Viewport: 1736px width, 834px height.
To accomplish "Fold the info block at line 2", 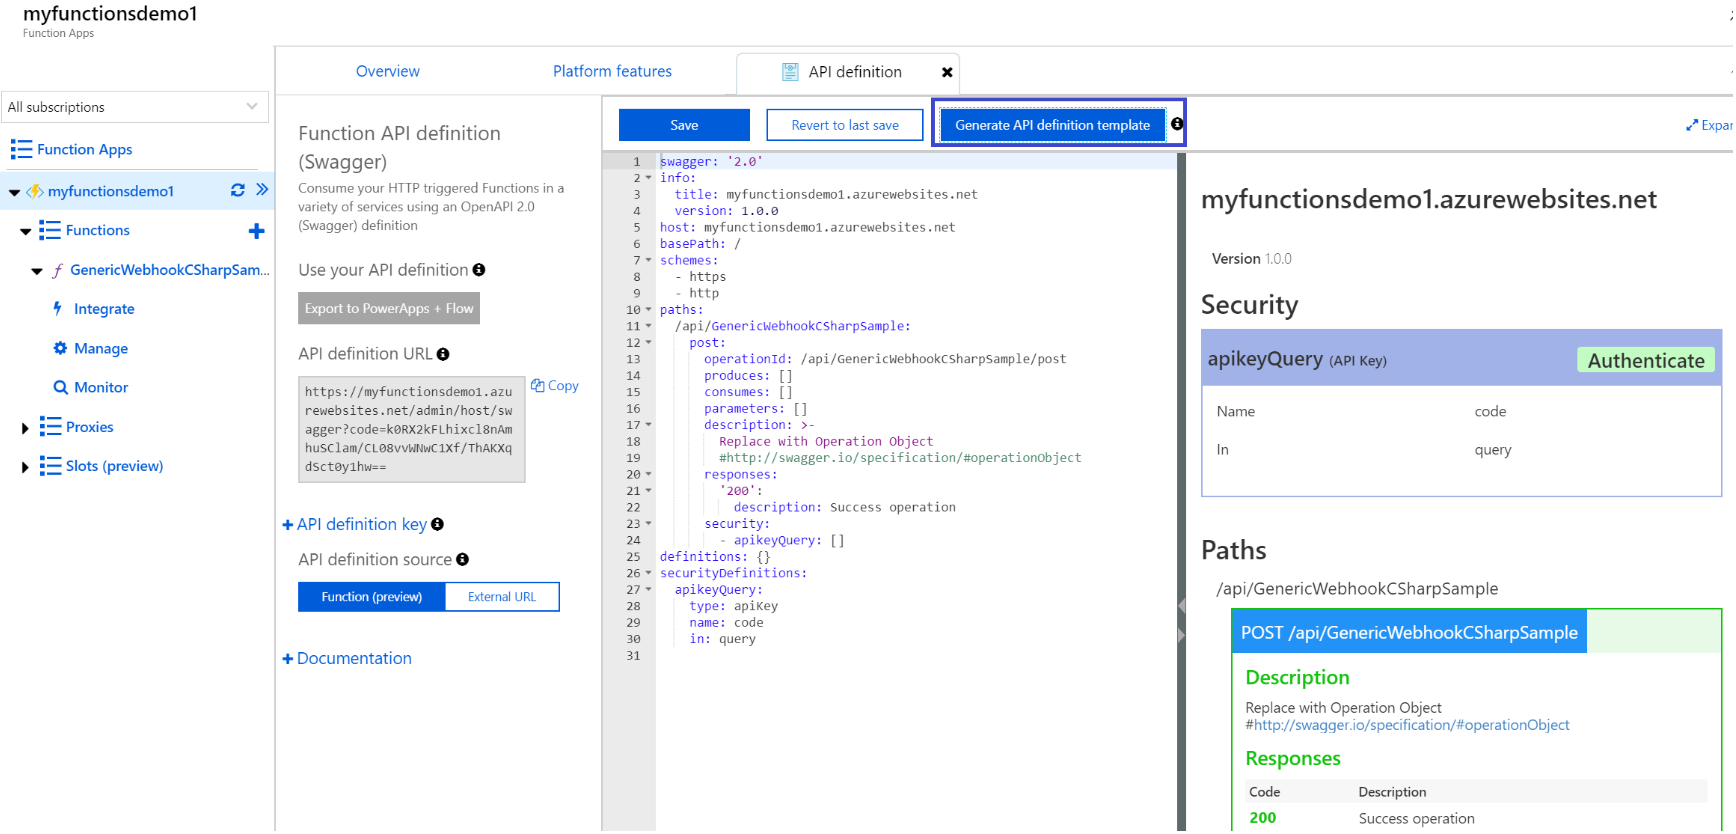I will tap(648, 178).
